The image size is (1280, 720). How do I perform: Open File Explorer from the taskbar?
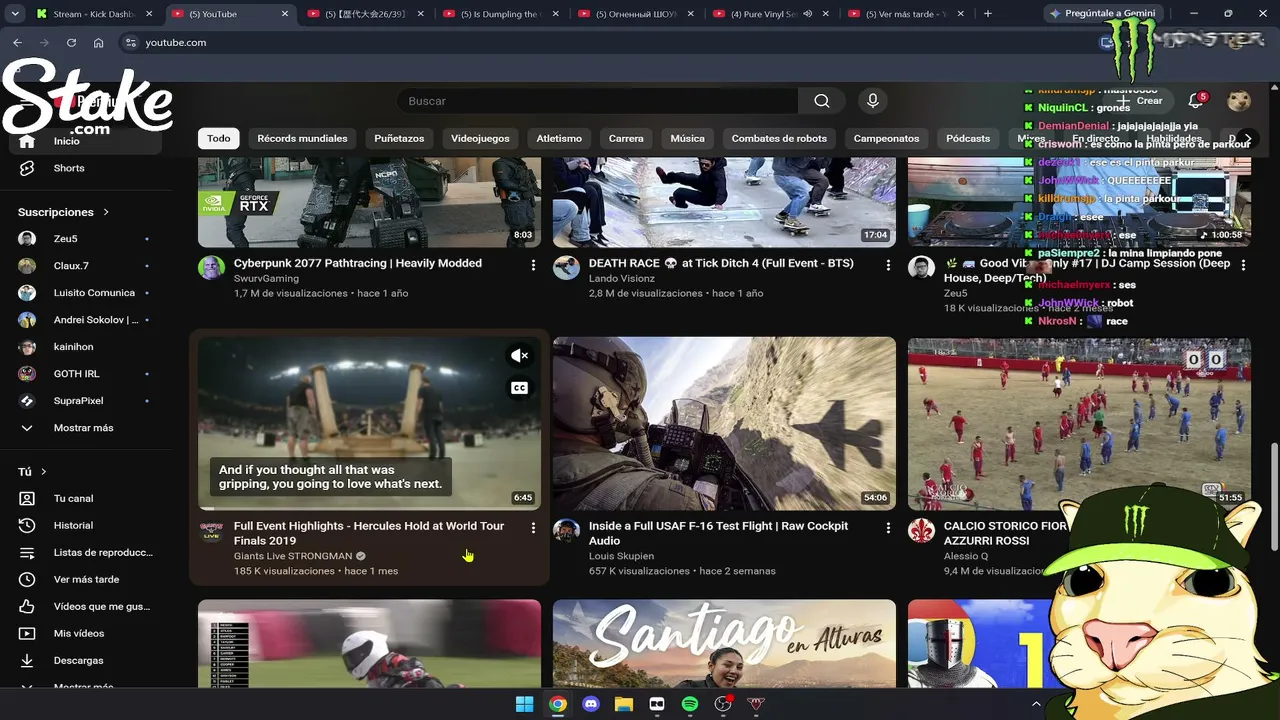[x=624, y=704]
